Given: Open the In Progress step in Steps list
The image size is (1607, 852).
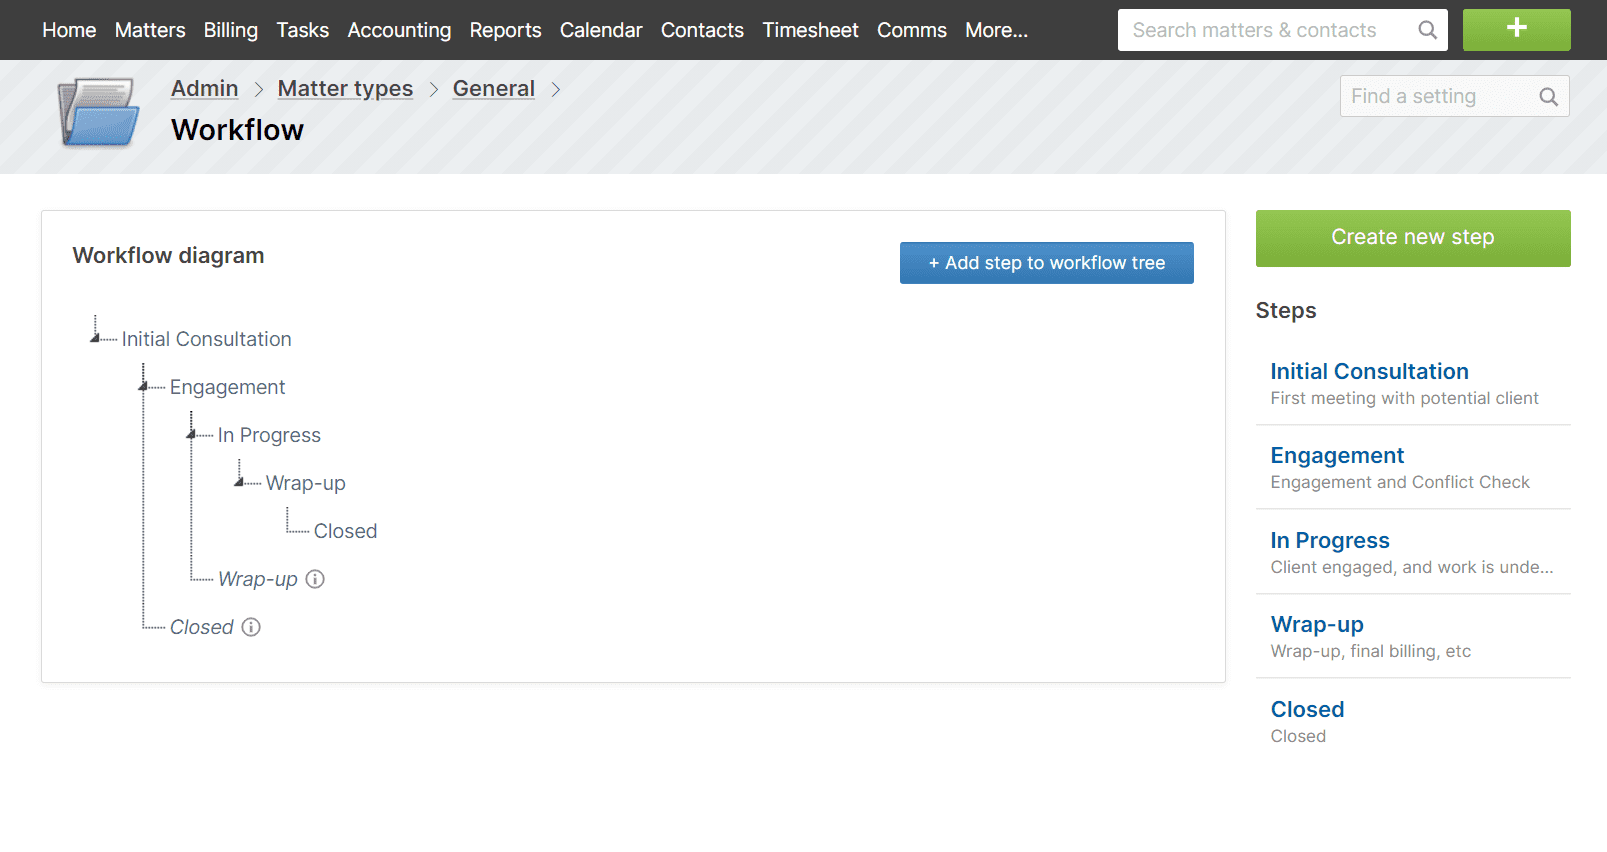Looking at the screenshot, I should (1329, 540).
